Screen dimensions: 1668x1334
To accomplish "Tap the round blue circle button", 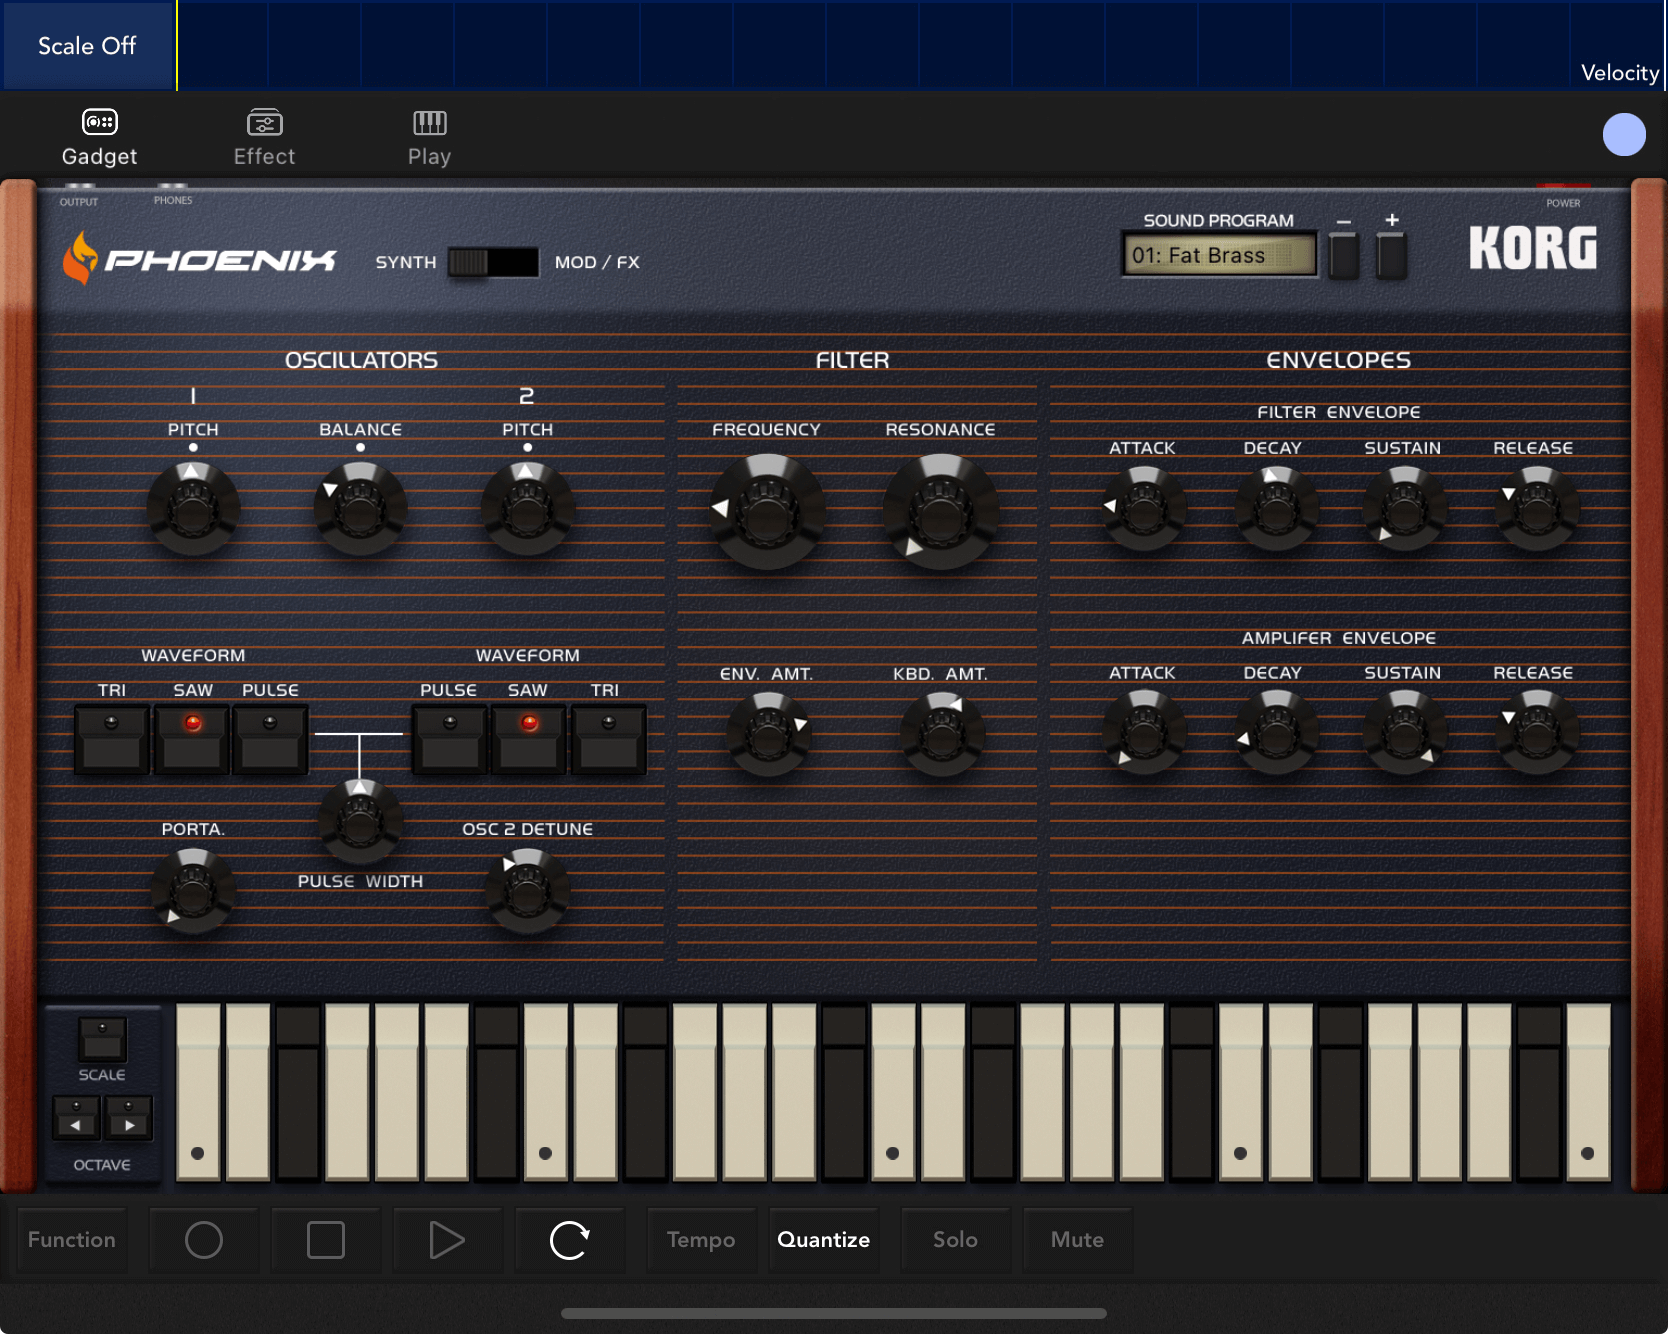I will (1624, 135).
